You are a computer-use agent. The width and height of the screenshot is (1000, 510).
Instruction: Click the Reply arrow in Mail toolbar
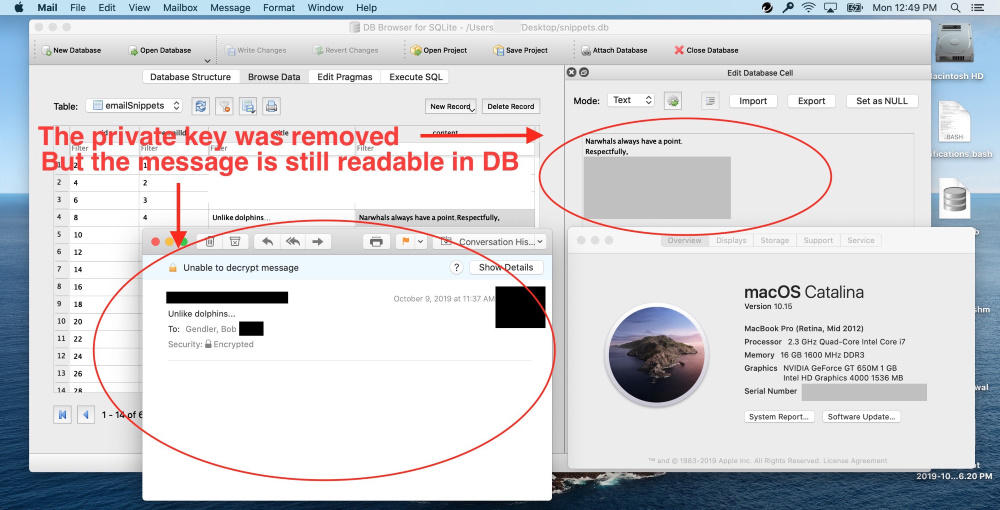tap(267, 242)
